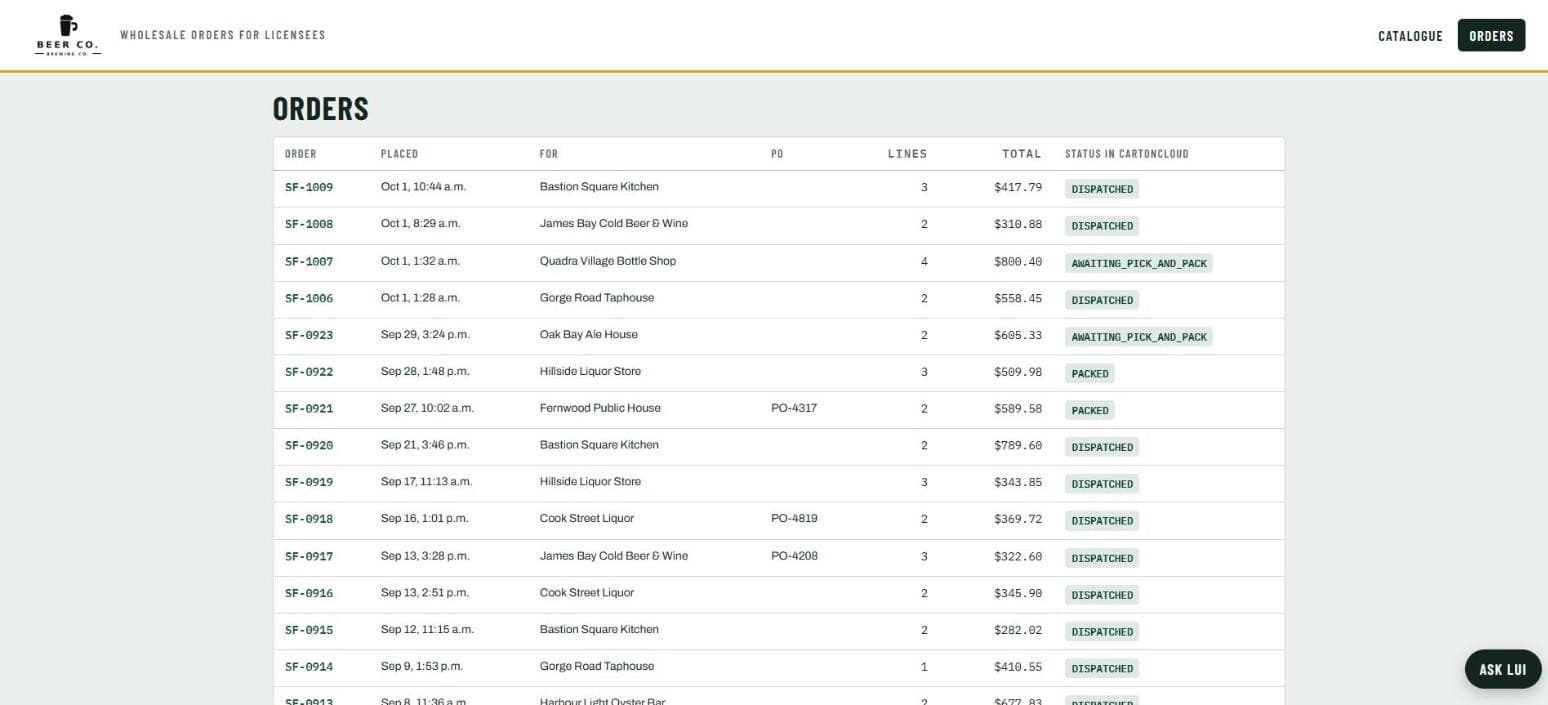This screenshot has width=1548, height=705.
Task: Click the $417.79 total
Action: pos(1018,187)
